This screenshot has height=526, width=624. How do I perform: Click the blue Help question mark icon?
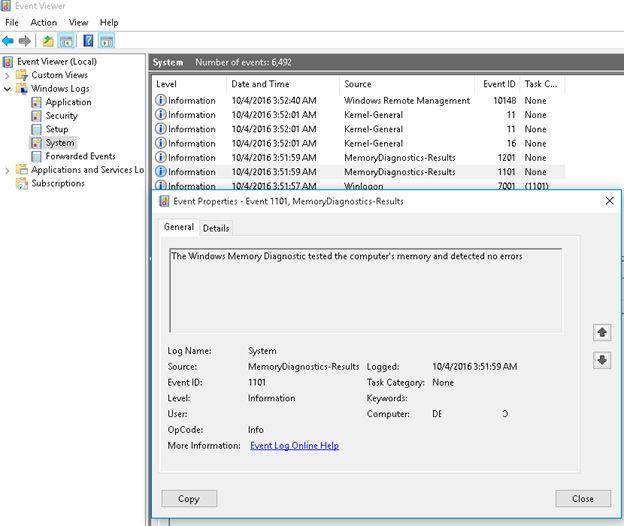point(88,41)
